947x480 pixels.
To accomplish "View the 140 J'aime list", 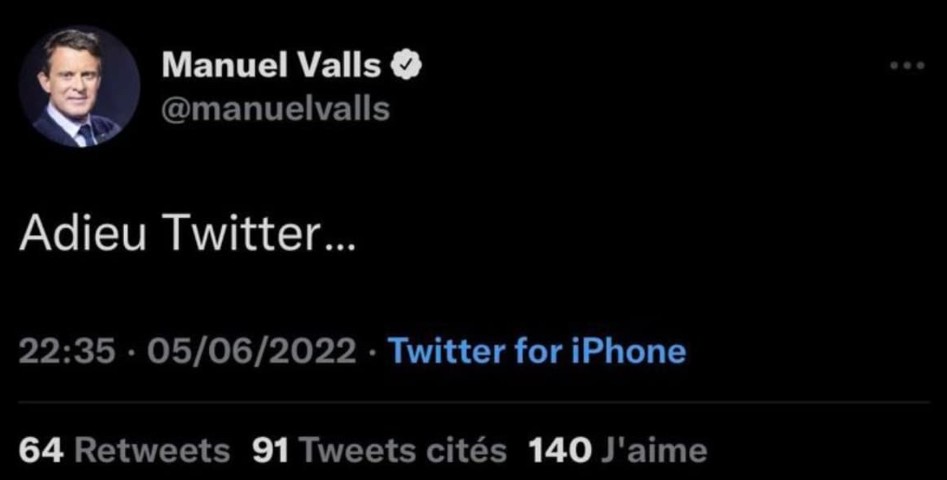I will 618,450.
